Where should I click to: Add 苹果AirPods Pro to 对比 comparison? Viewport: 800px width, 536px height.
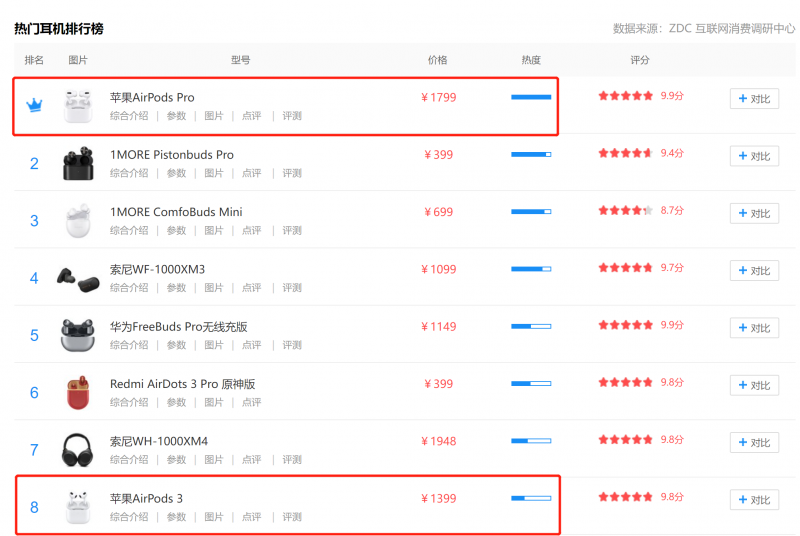[x=754, y=99]
